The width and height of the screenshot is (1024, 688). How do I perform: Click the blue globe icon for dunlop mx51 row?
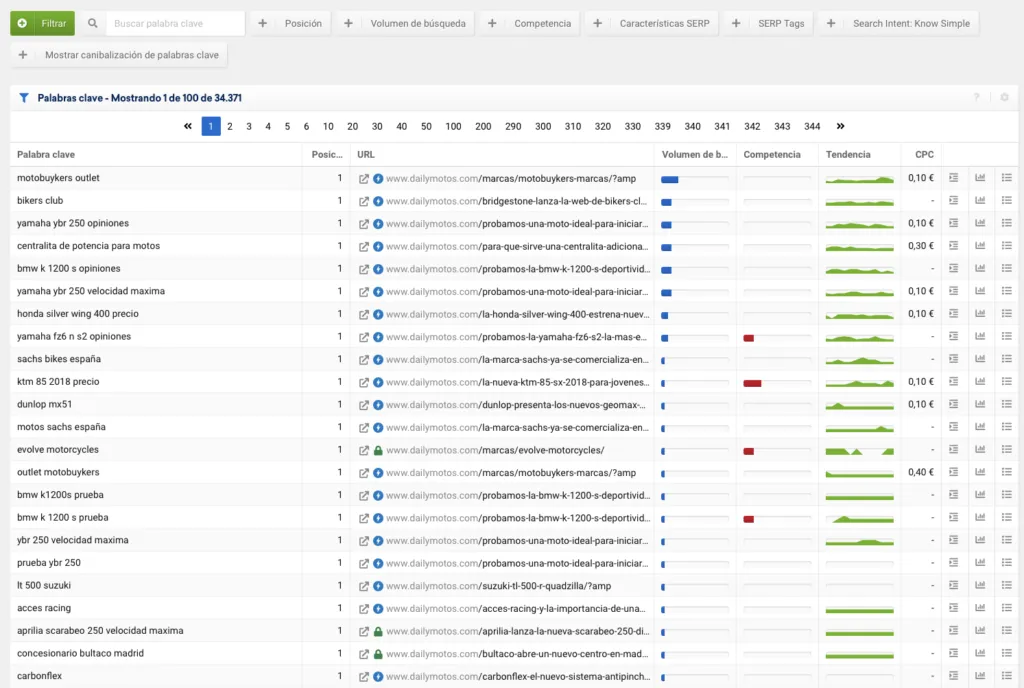click(378, 405)
